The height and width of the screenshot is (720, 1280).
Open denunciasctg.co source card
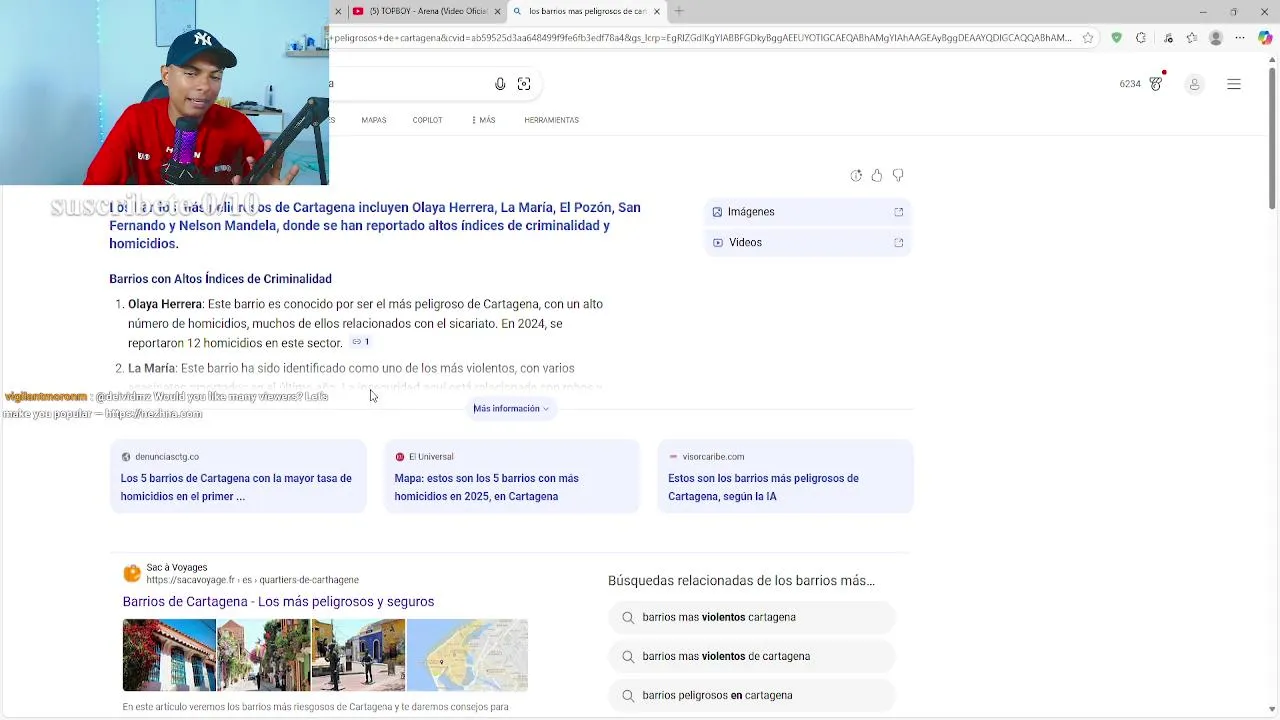(238, 477)
